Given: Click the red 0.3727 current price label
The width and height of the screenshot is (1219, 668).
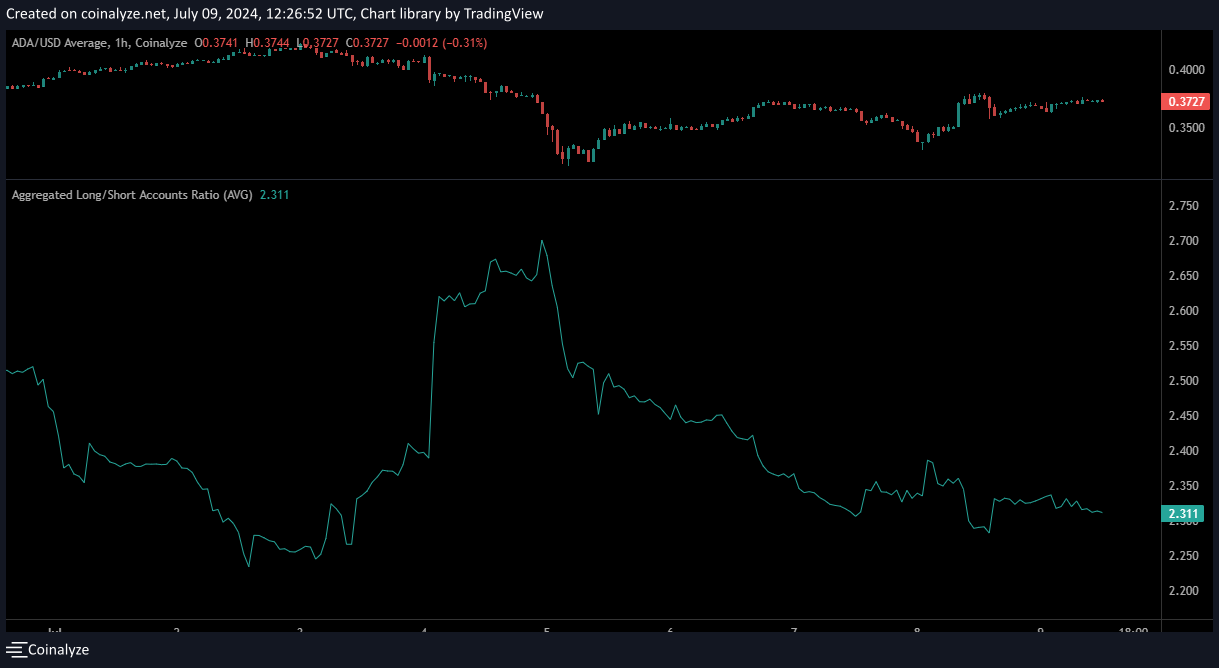Looking at the screenshot, I should click(x=1183, y=102).
